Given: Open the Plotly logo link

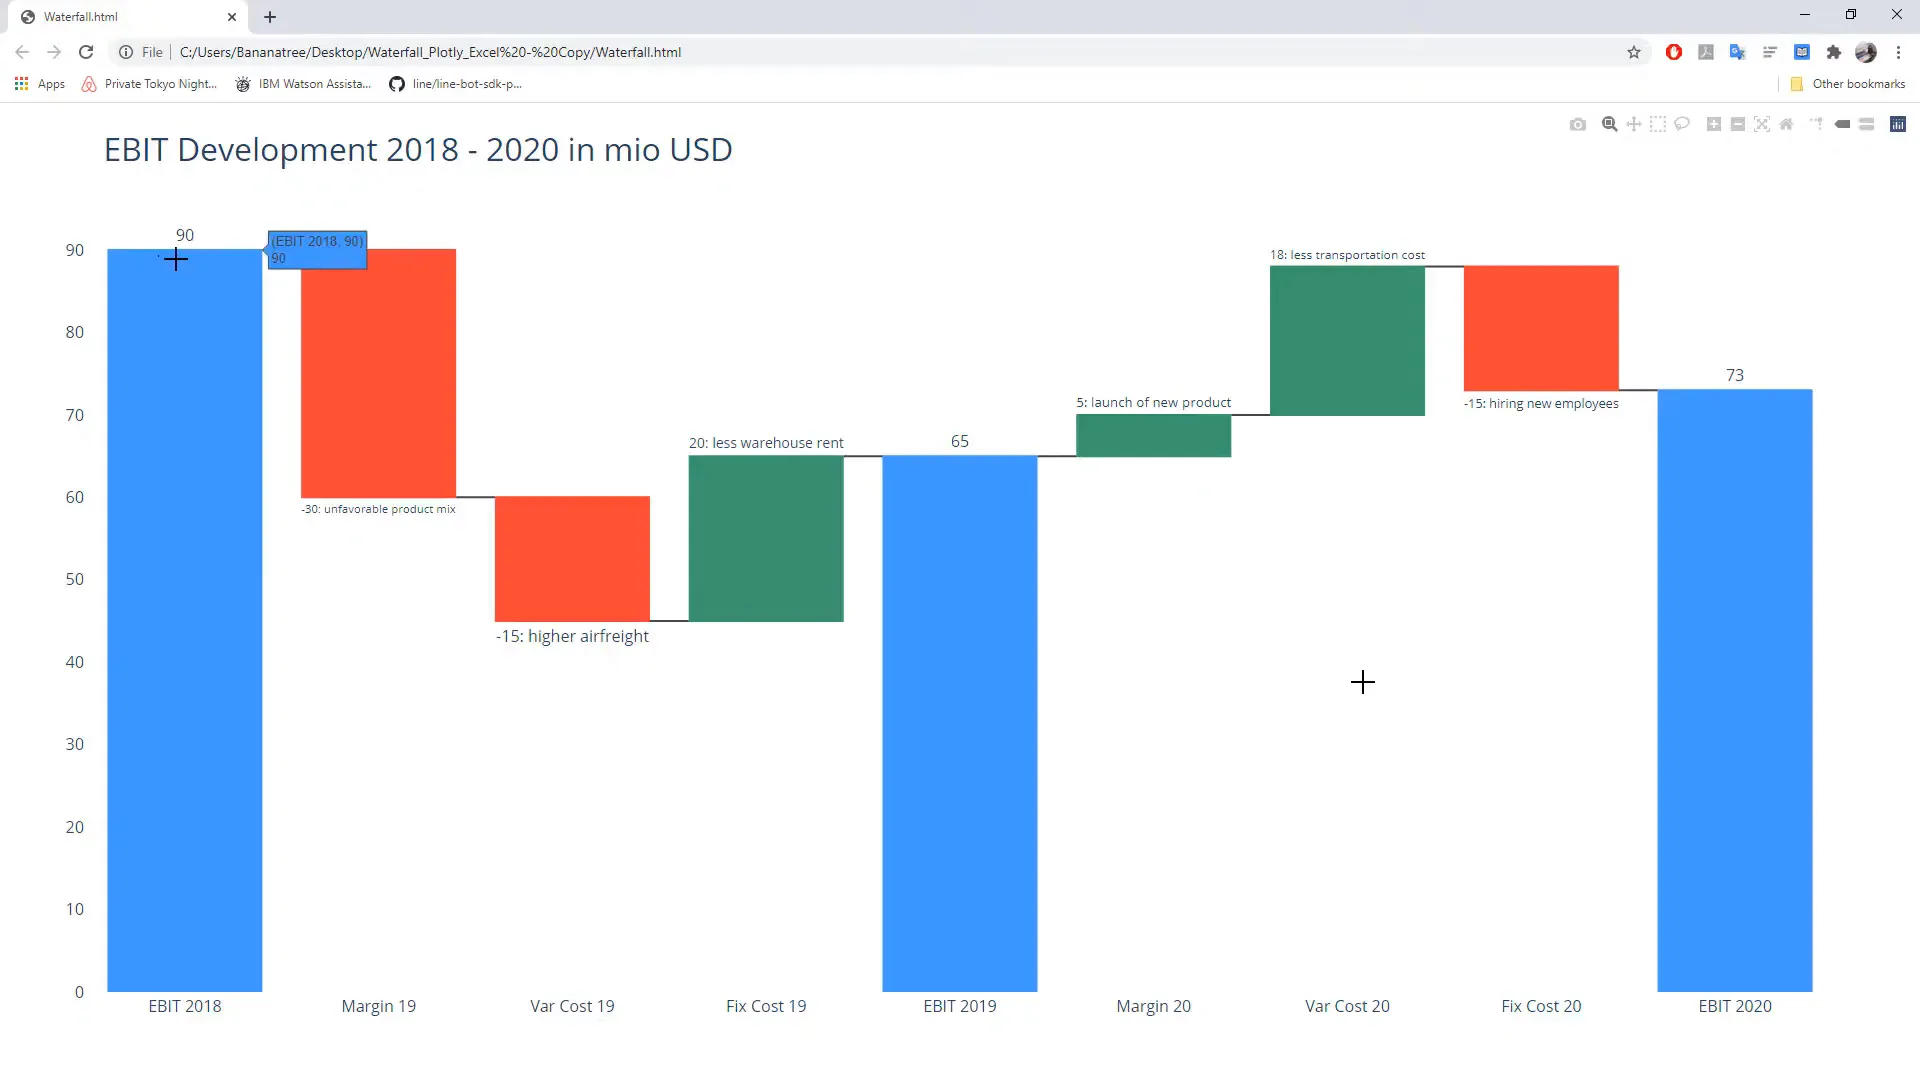Looking at the screenshot, I should (1898, 124).
